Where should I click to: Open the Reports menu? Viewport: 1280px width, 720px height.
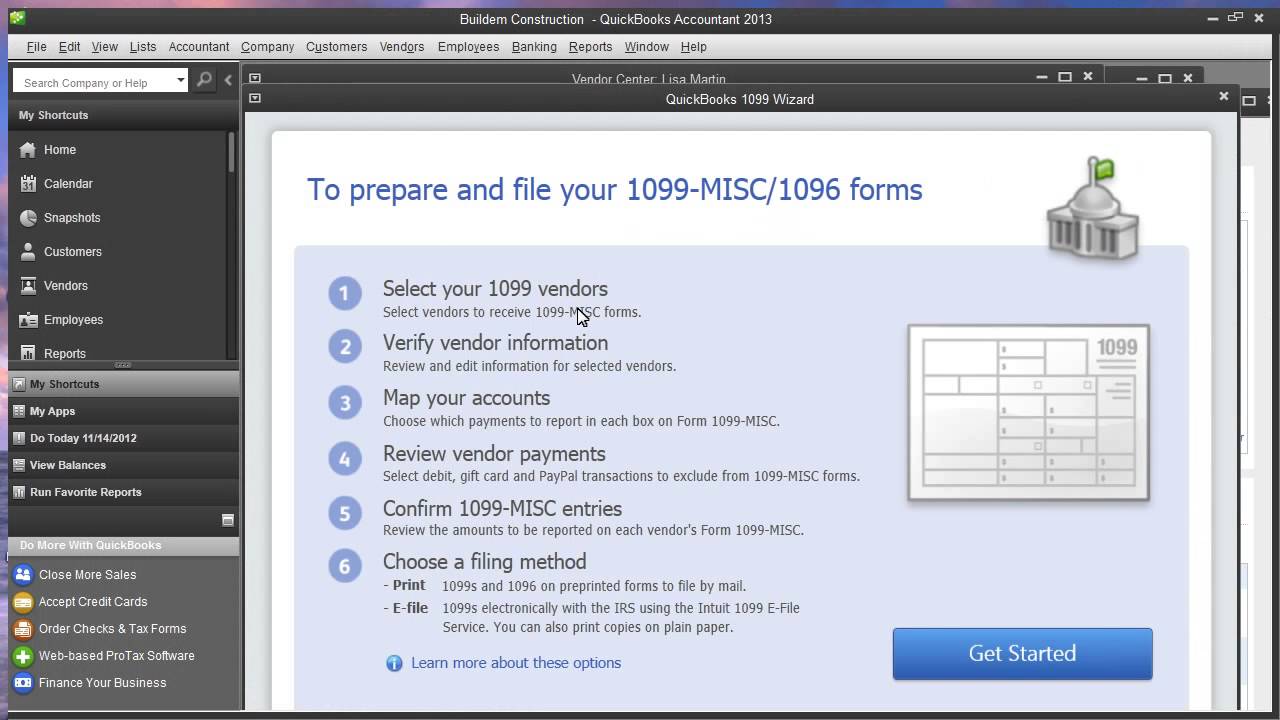tap(590, 47)
